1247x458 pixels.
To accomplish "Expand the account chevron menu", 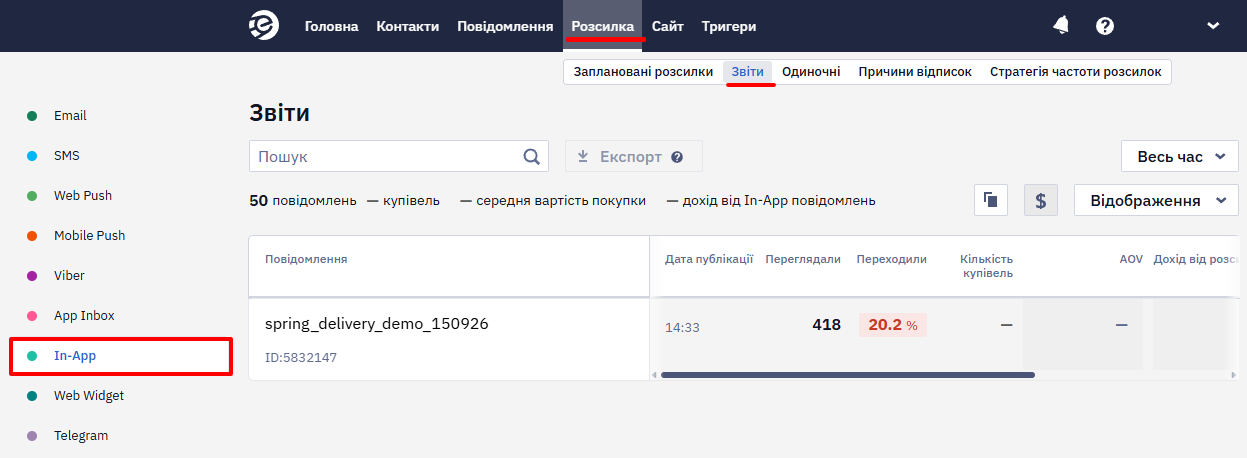I will click(x=1214, y=26).
